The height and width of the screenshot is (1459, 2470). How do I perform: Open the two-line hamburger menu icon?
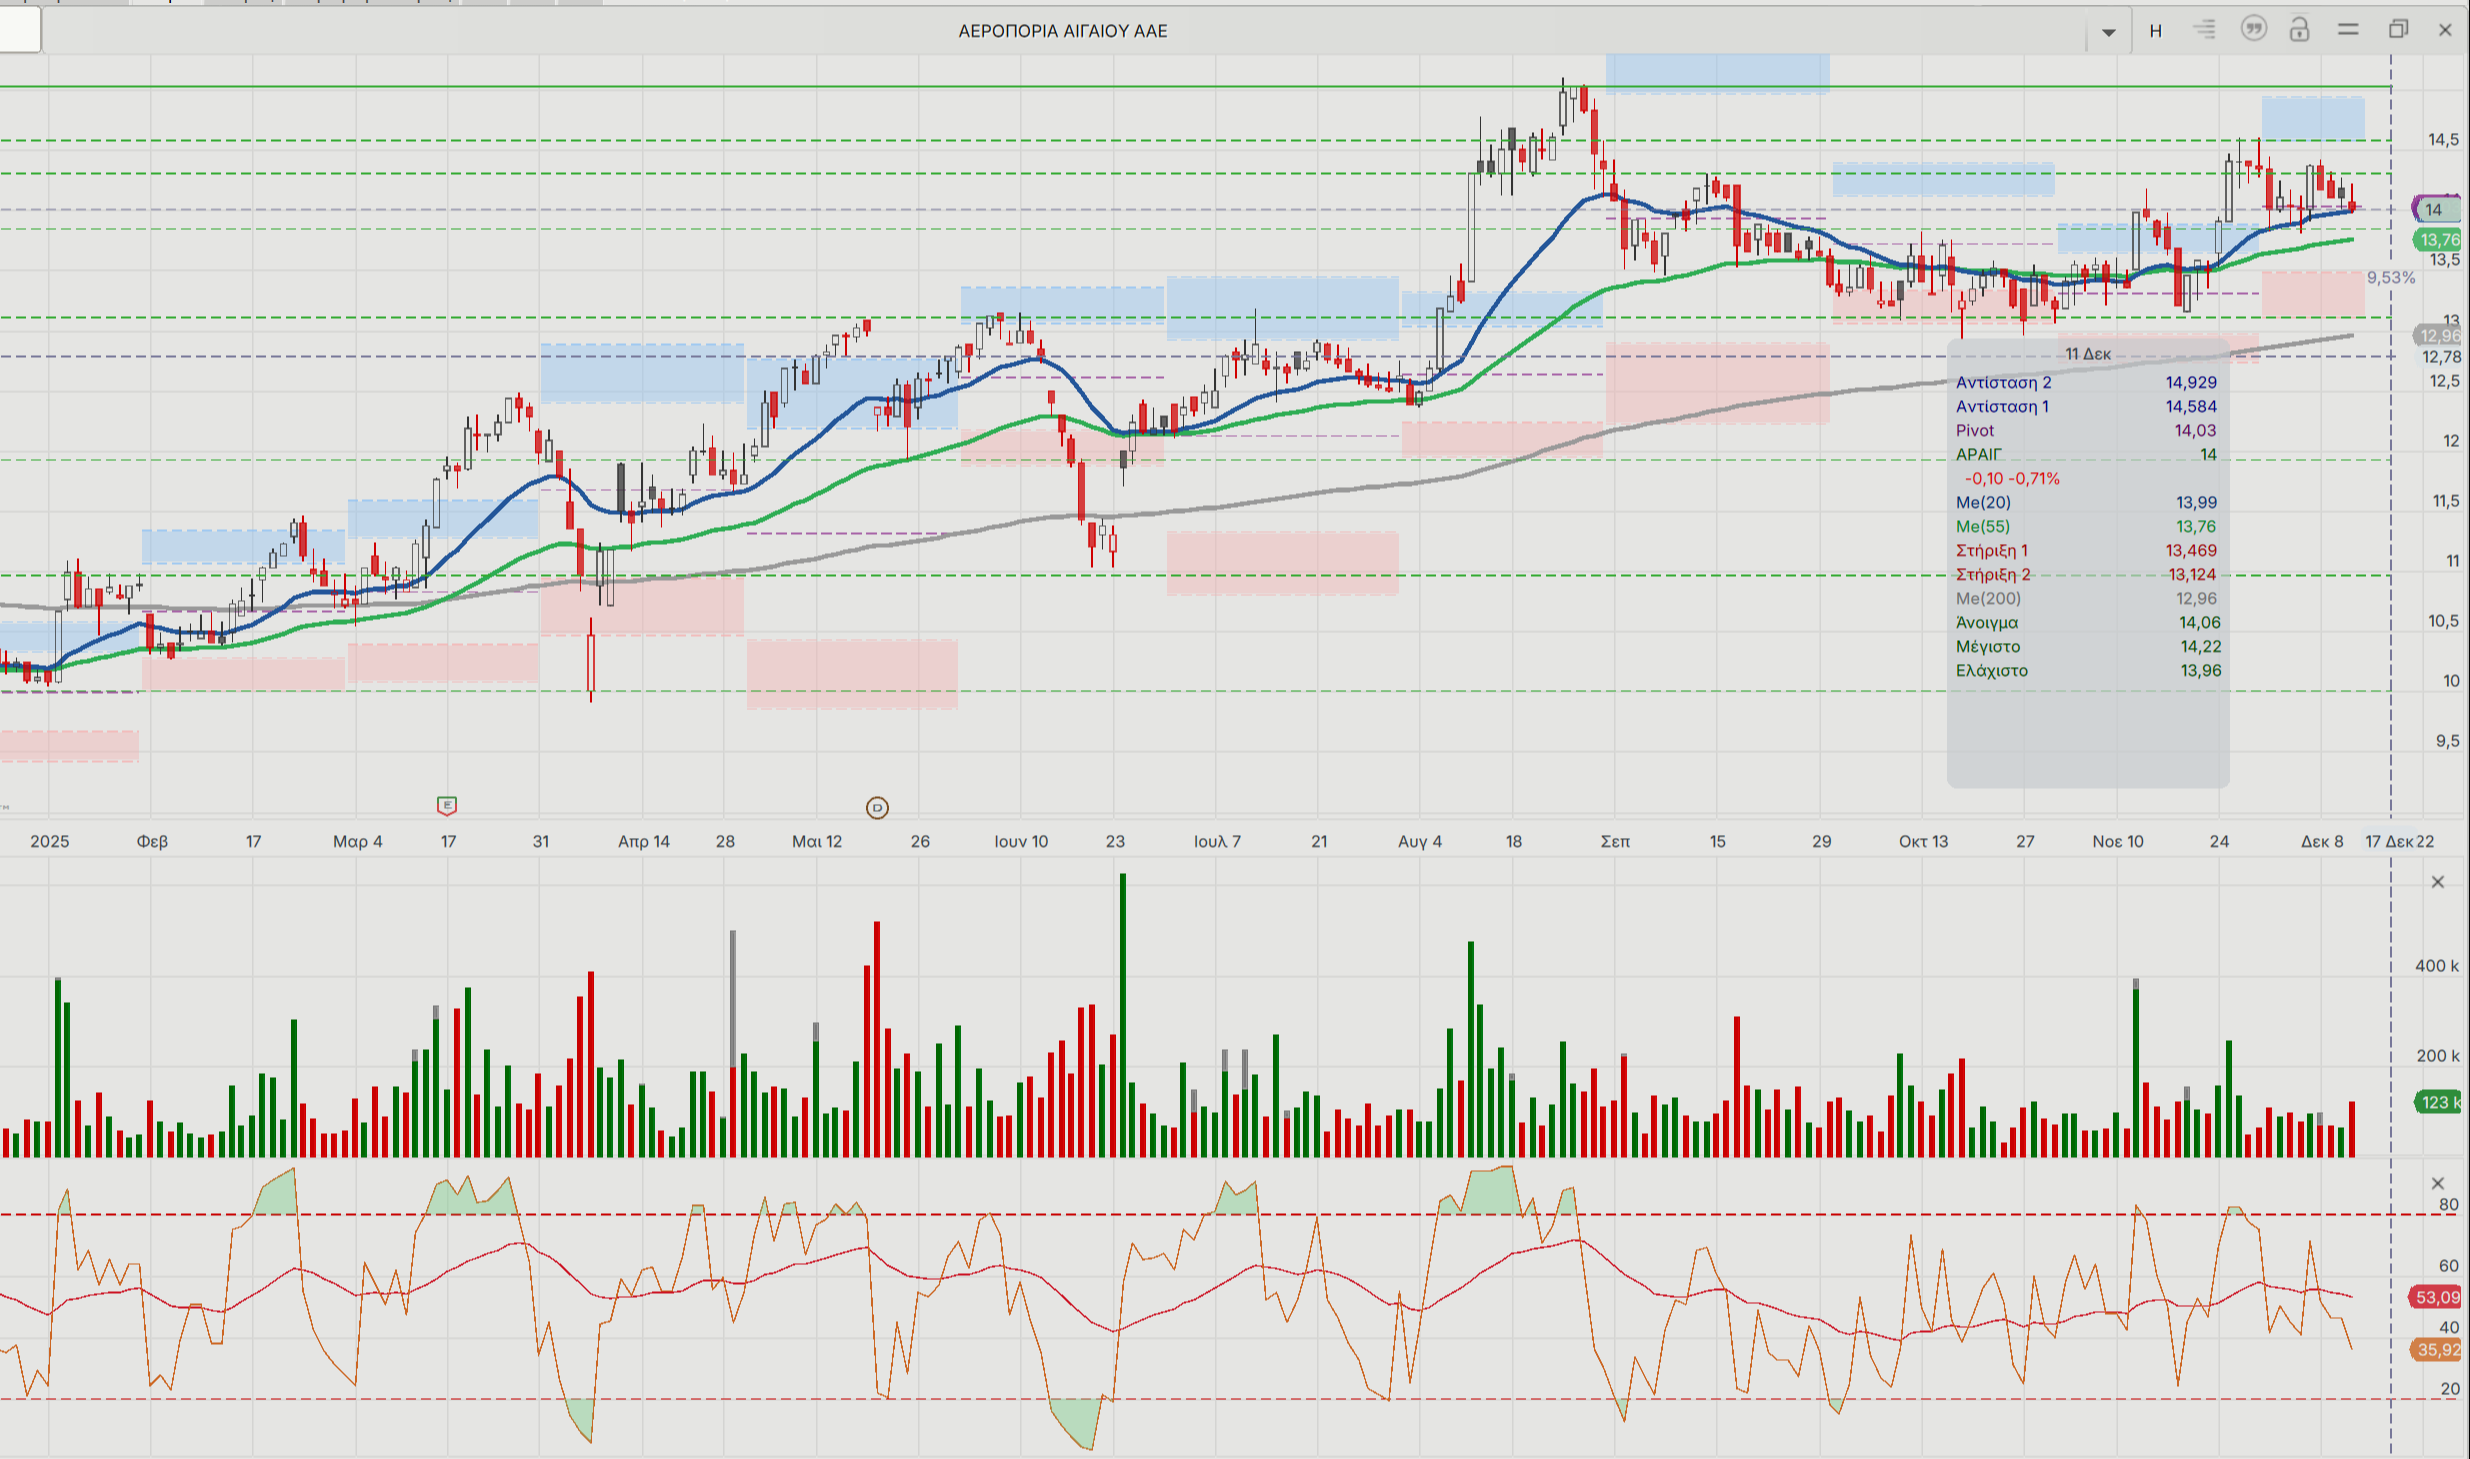2348,30
